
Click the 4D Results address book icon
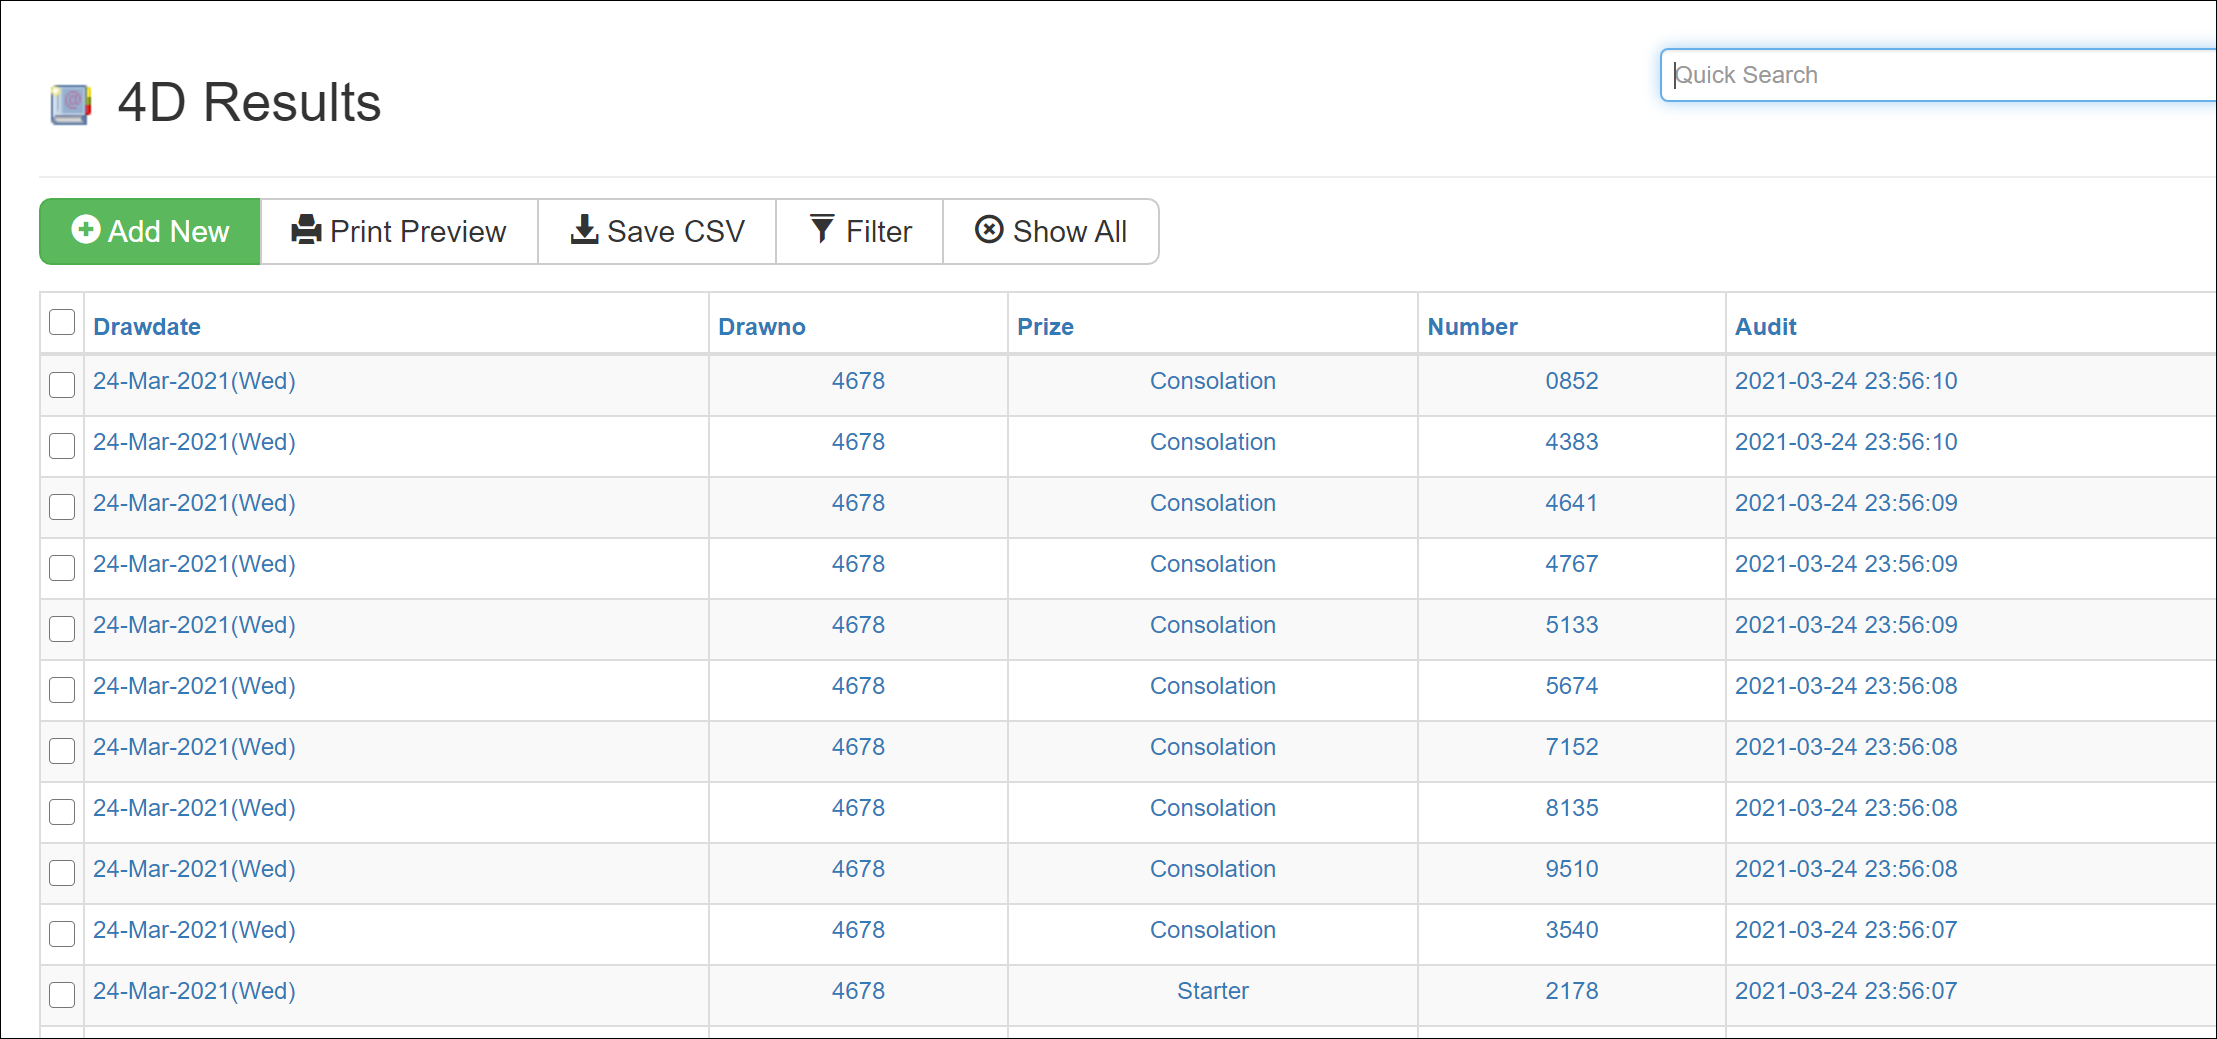pyautogui.click(x=70, y=104)
